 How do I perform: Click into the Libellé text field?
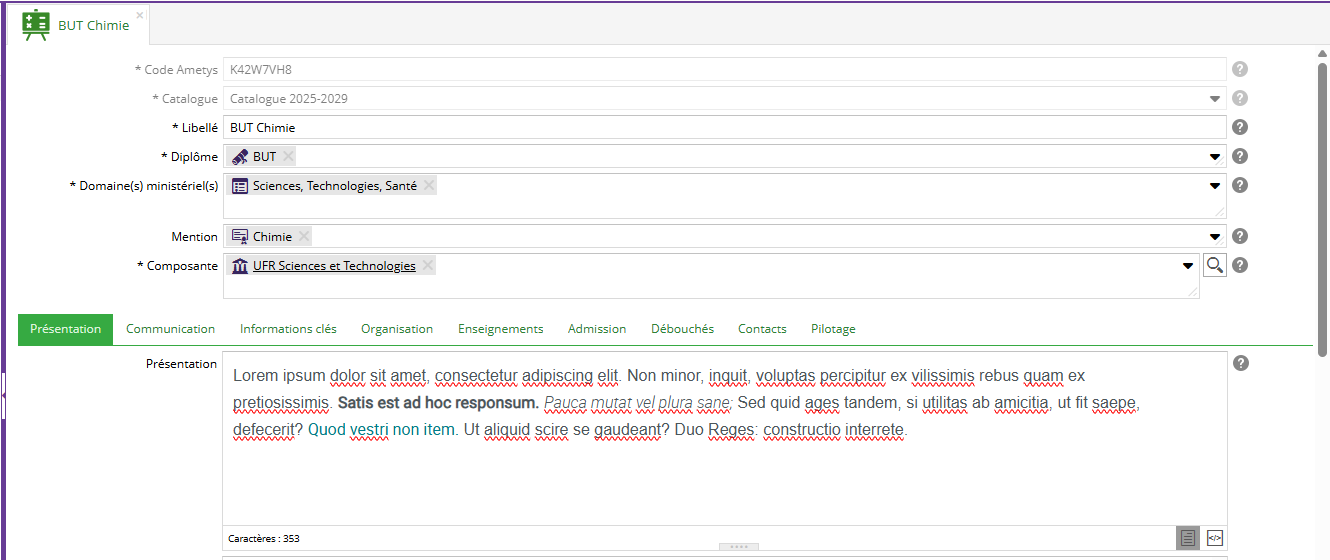[x=720, y=127]
